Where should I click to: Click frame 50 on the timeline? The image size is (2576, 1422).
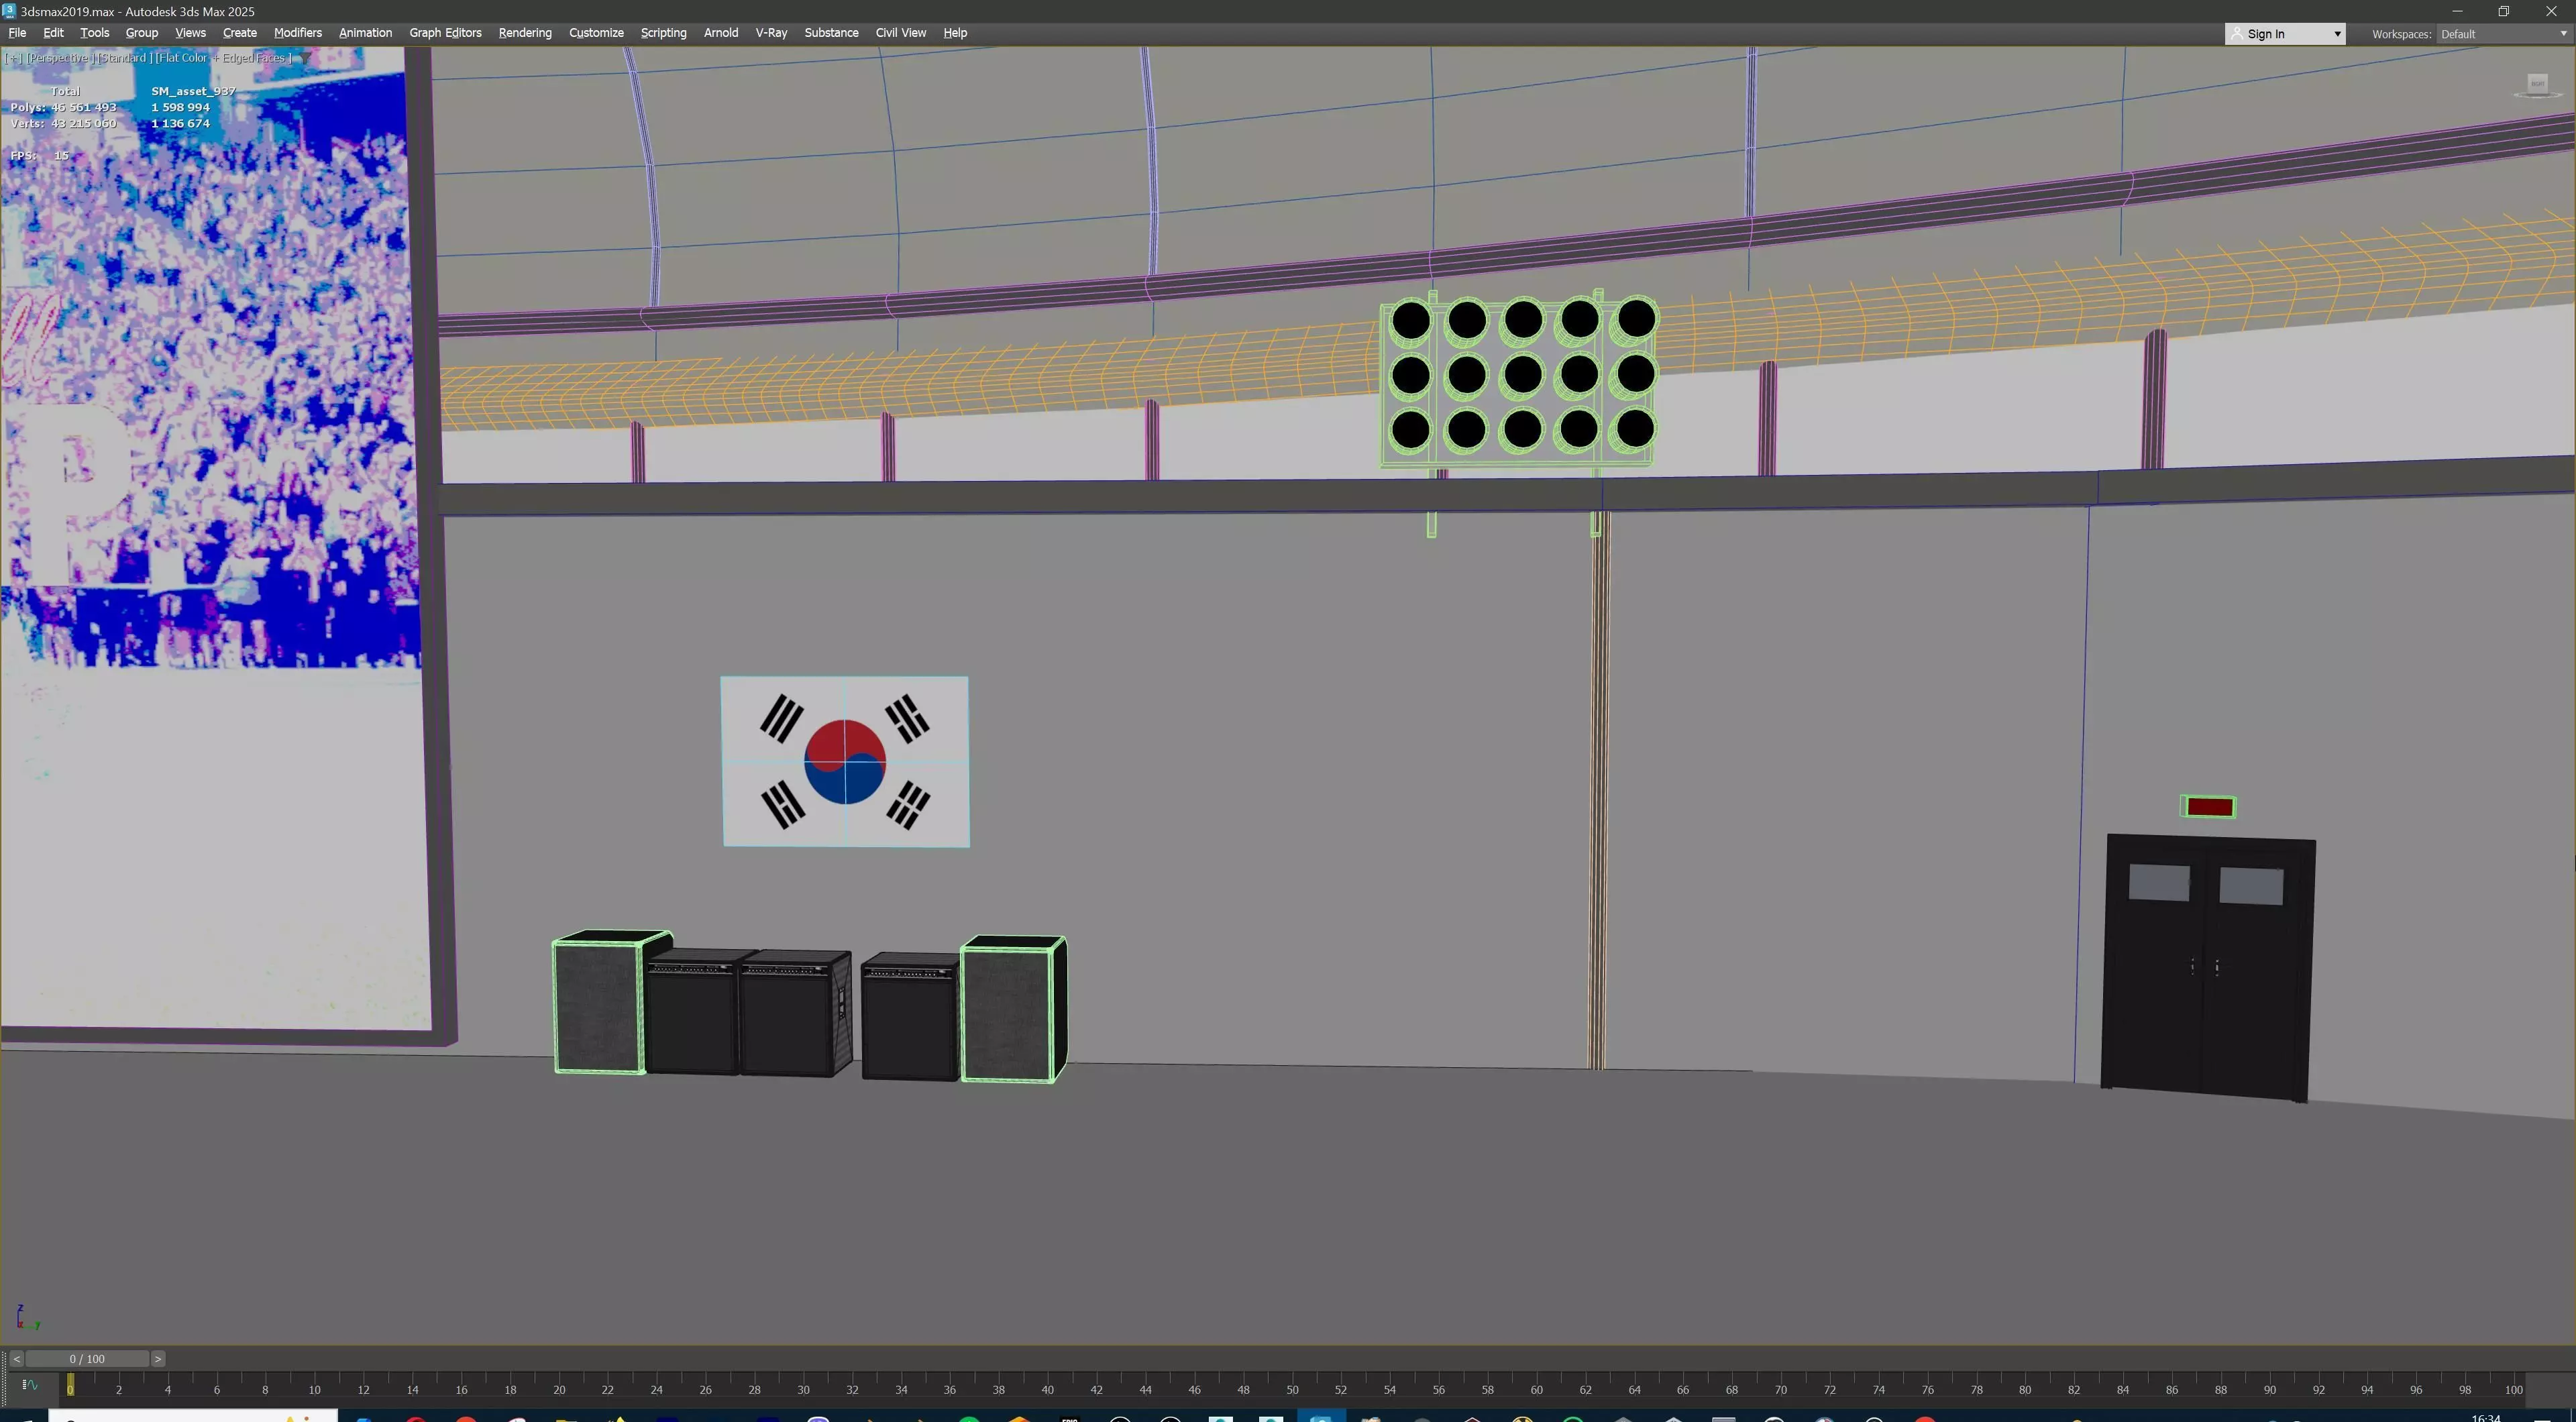[1292, 1389]
